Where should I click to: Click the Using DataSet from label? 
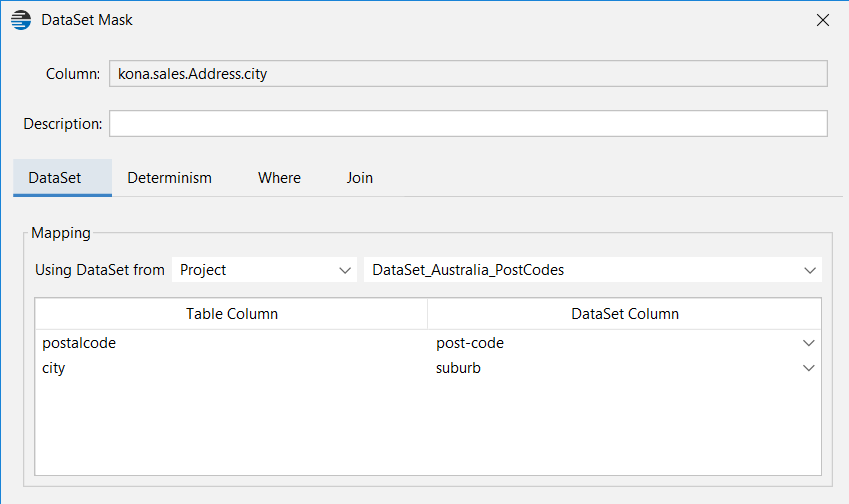point(100,270)
